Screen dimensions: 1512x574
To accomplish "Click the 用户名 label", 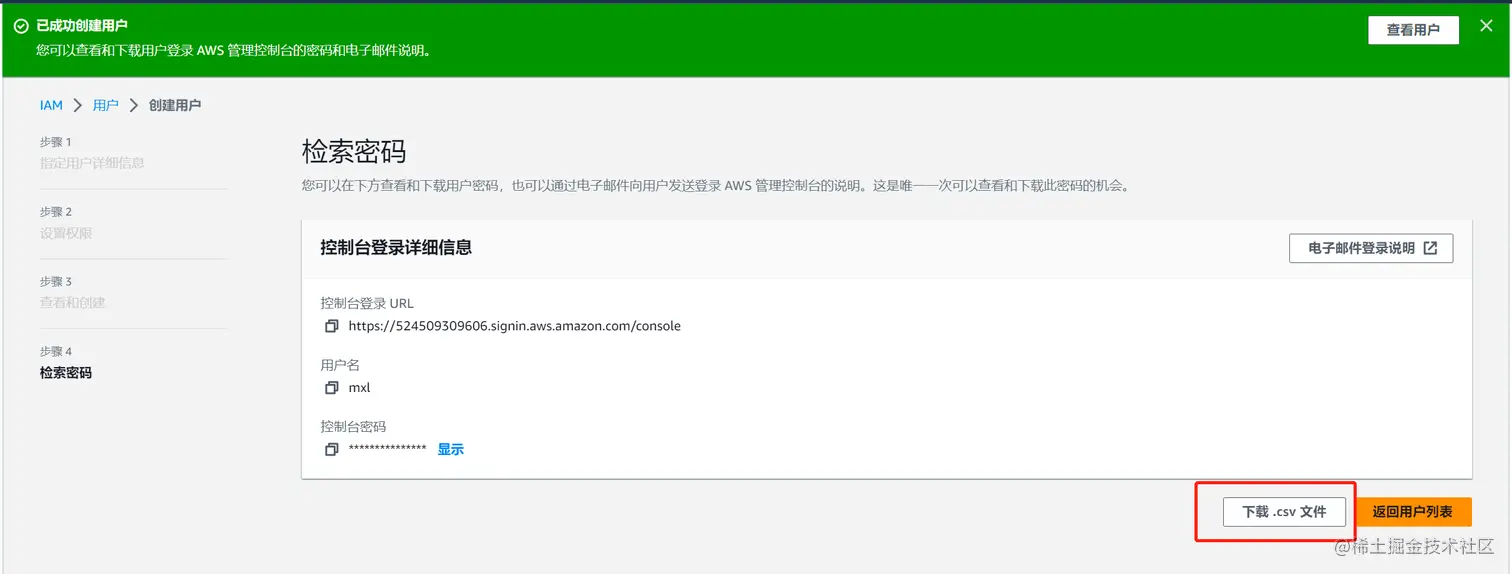I will (340, 365).
